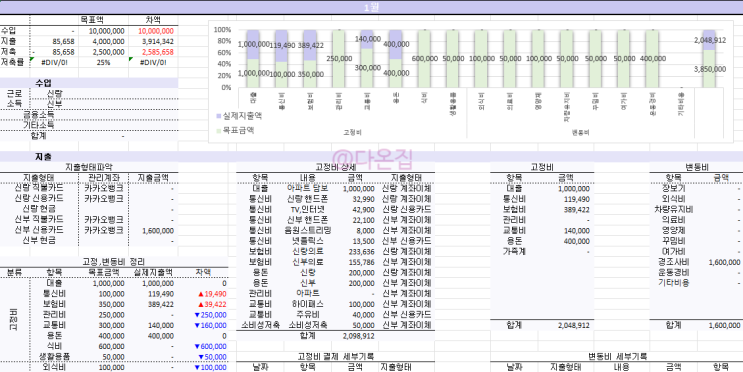
Task: Click the 기타소득 income row
Action: pos(39,125)
